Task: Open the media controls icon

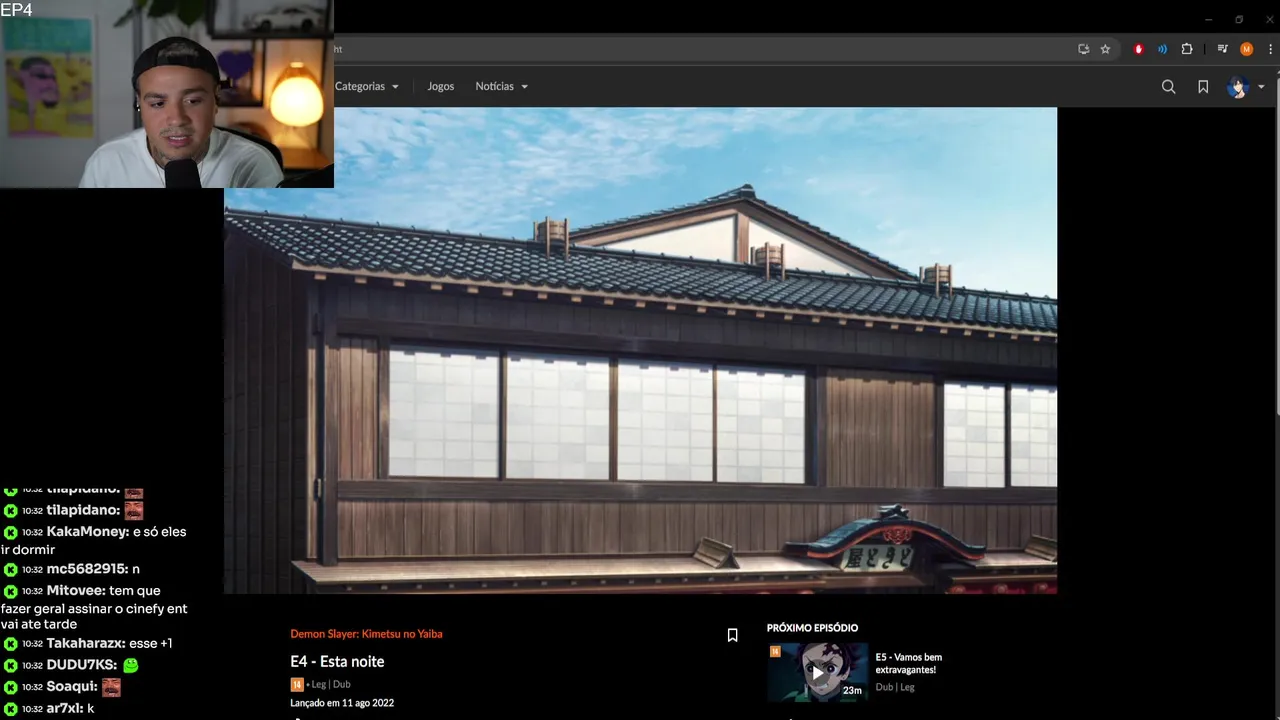Action: coord(1222,49)
